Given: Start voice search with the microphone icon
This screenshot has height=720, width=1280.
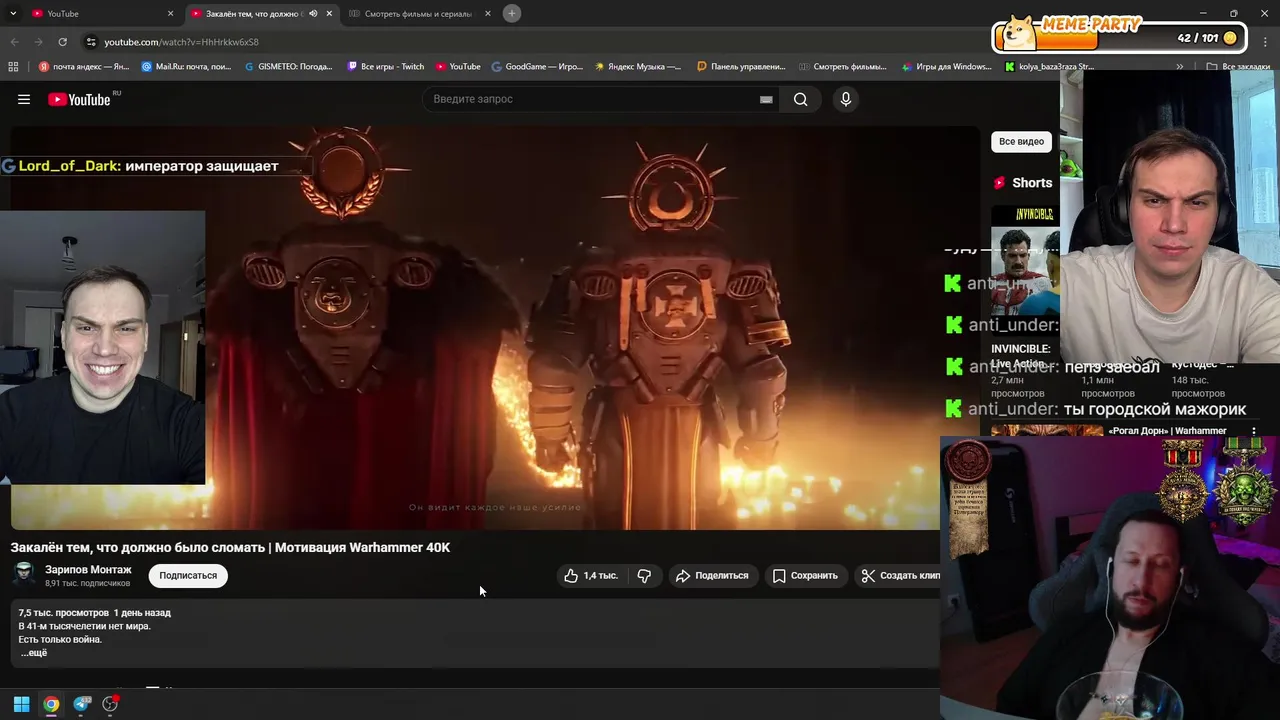Looking at the screenshot, I should [846, 99].
